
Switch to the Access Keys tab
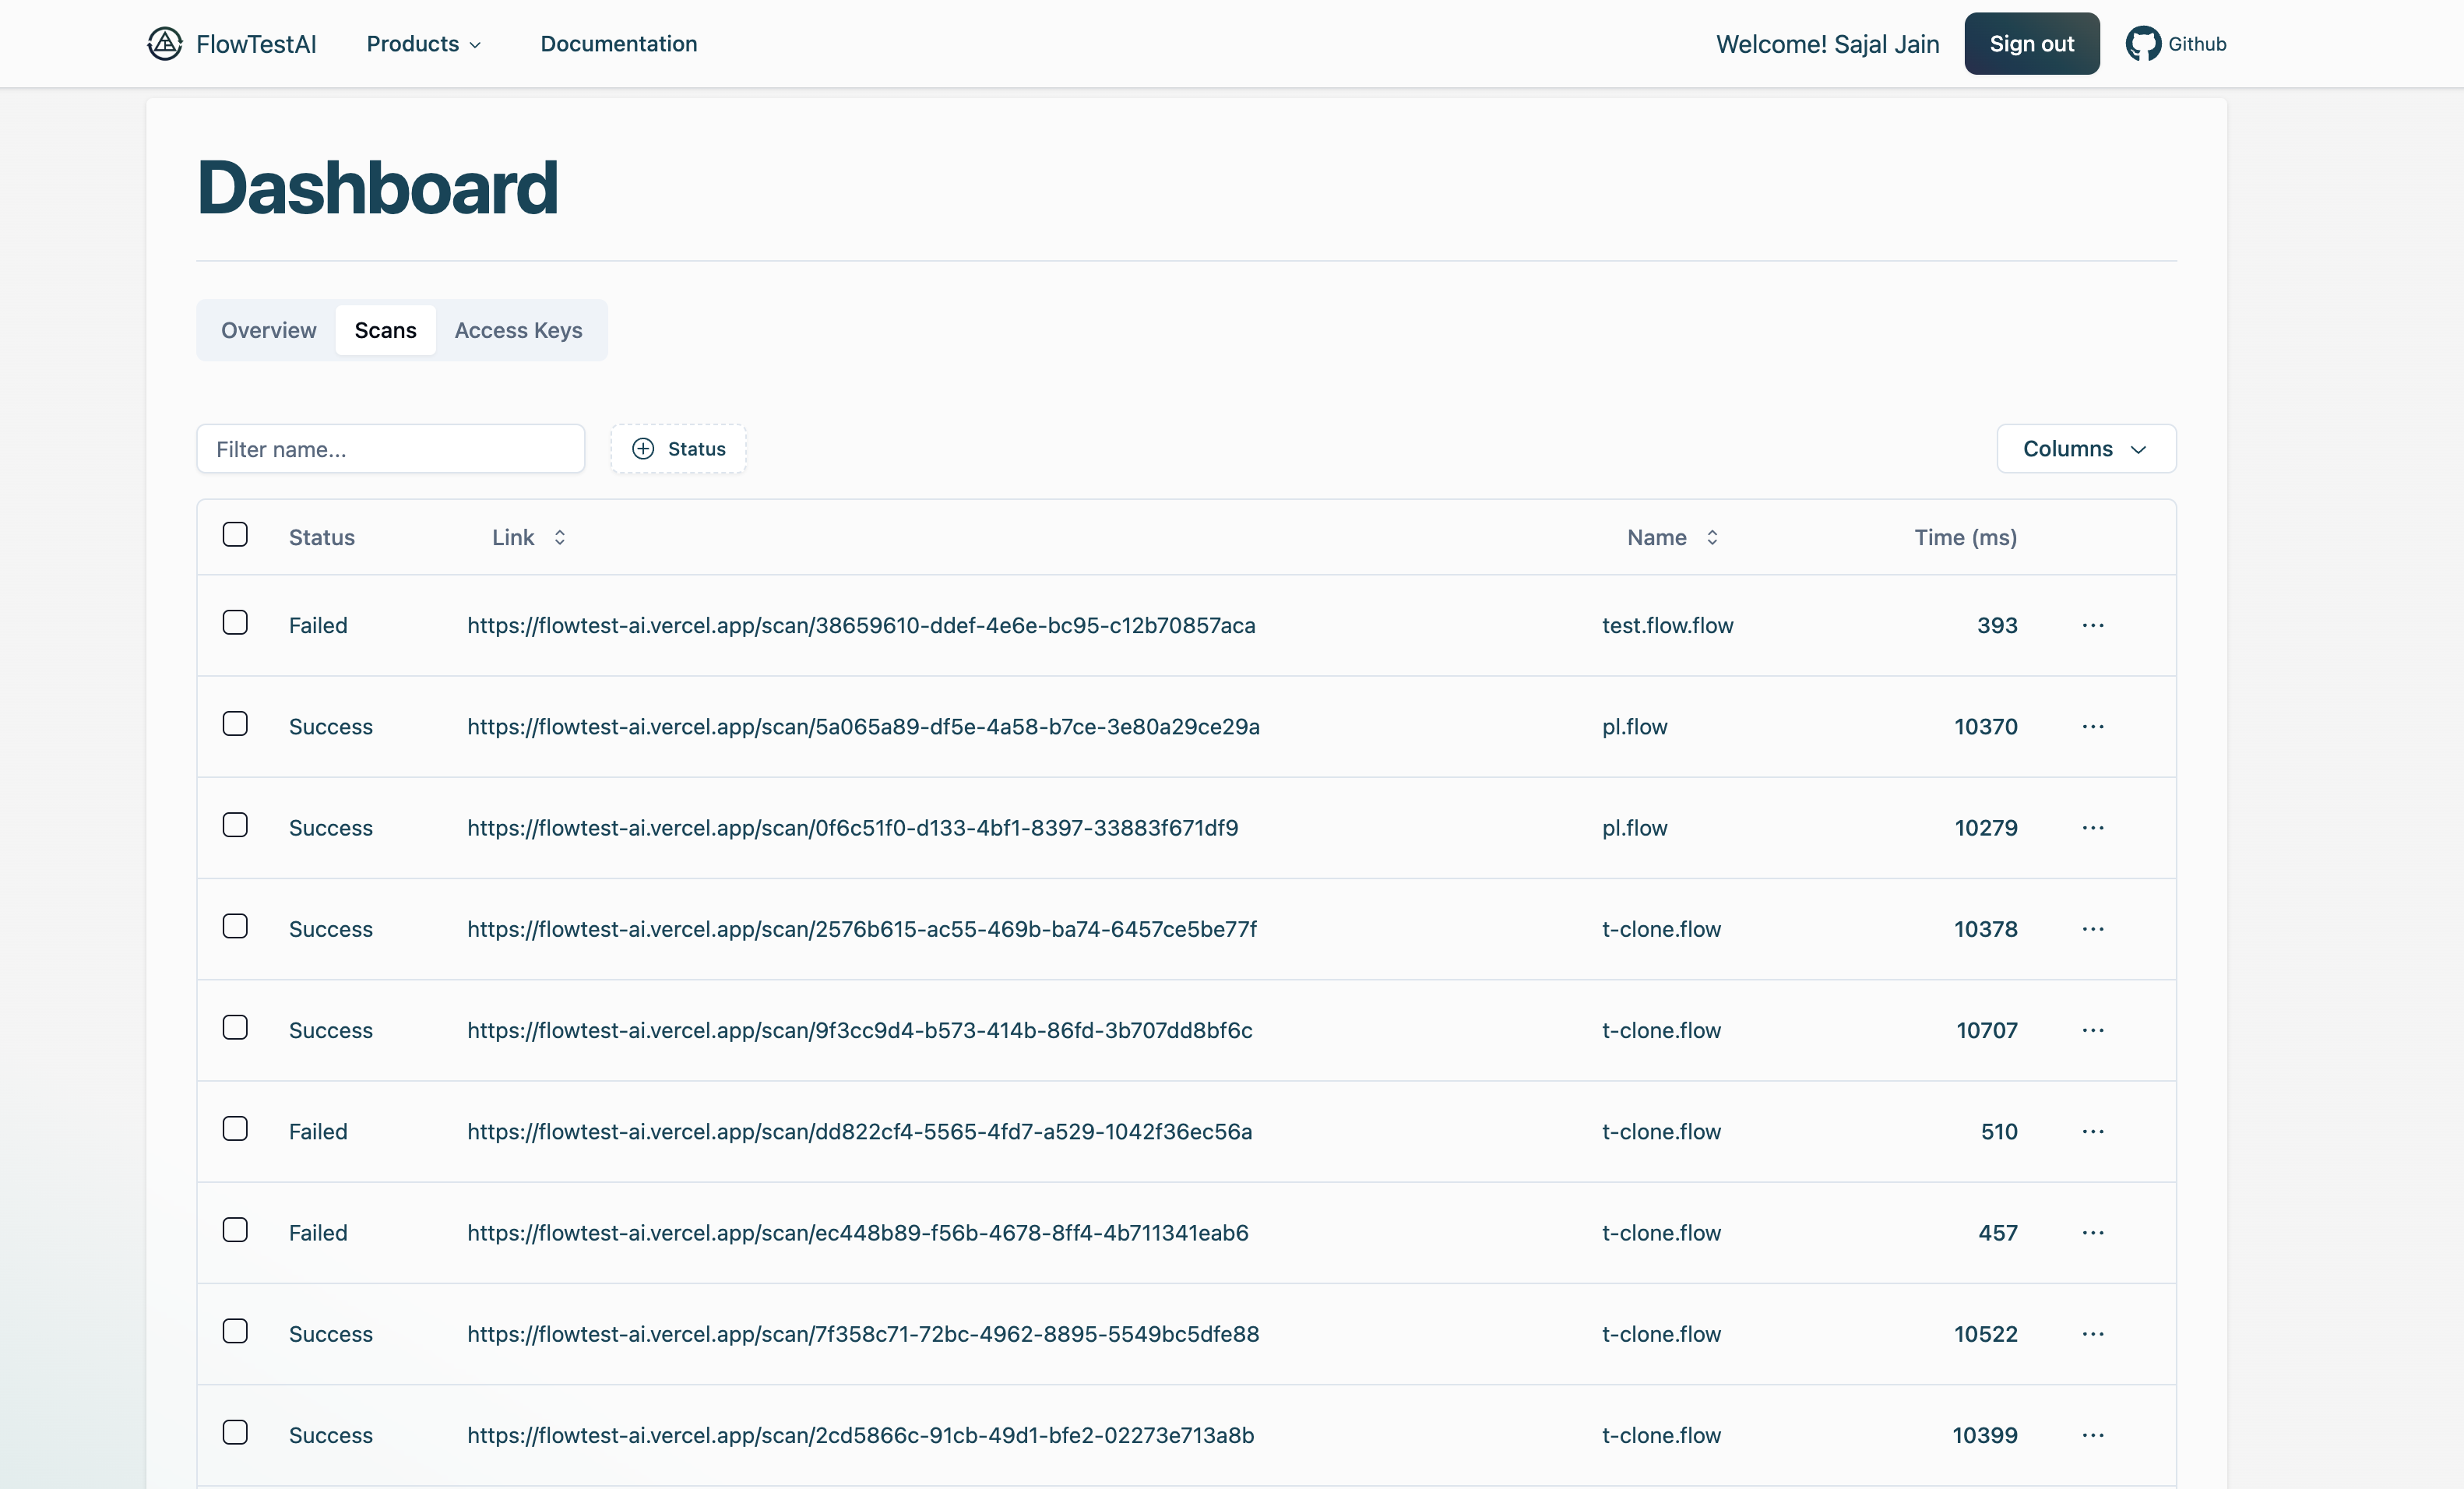click(518, 330)
